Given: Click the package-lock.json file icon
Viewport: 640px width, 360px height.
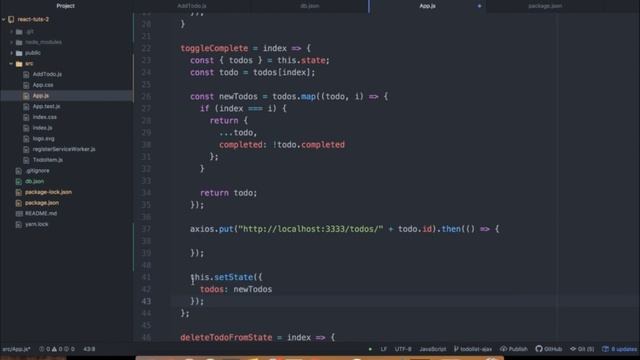Looking at the screenshot, I should pos(18,192).
